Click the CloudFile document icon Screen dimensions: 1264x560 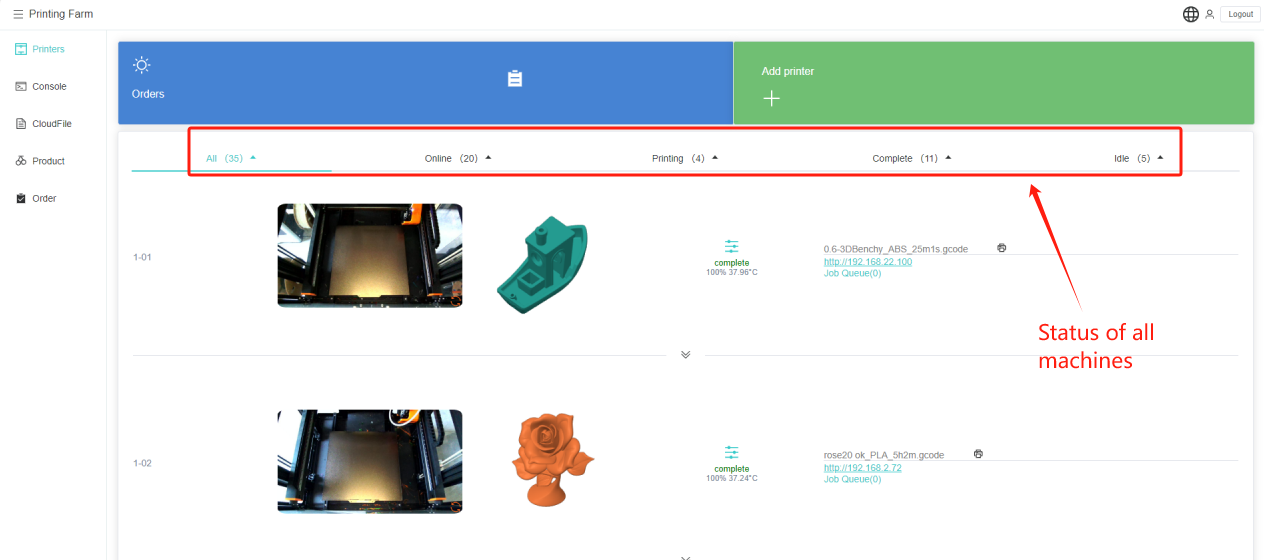tap(21, 124)
